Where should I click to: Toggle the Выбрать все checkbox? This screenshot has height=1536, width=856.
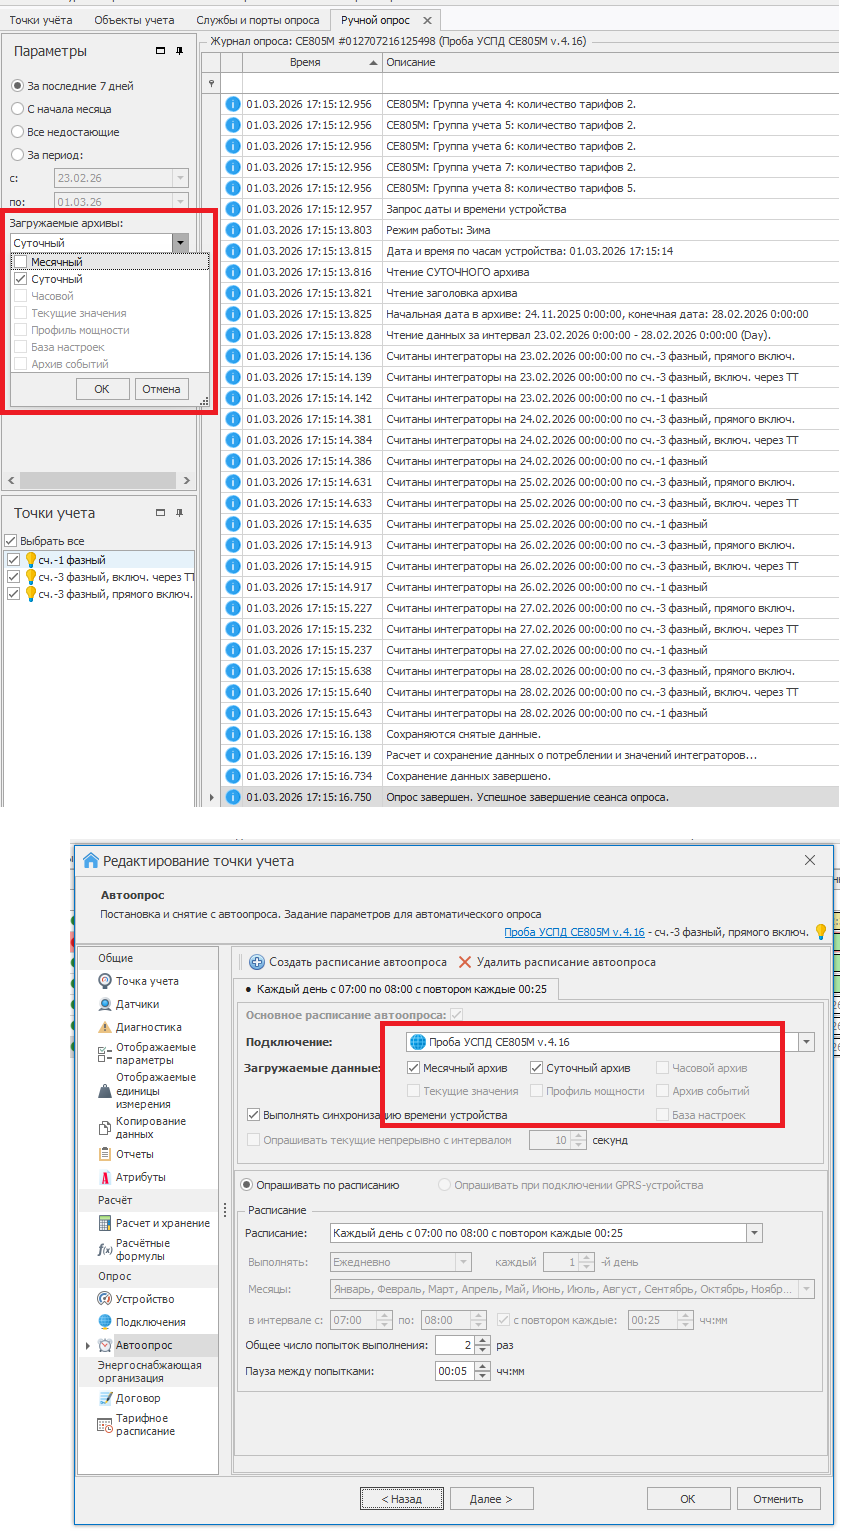coord(11,541)
